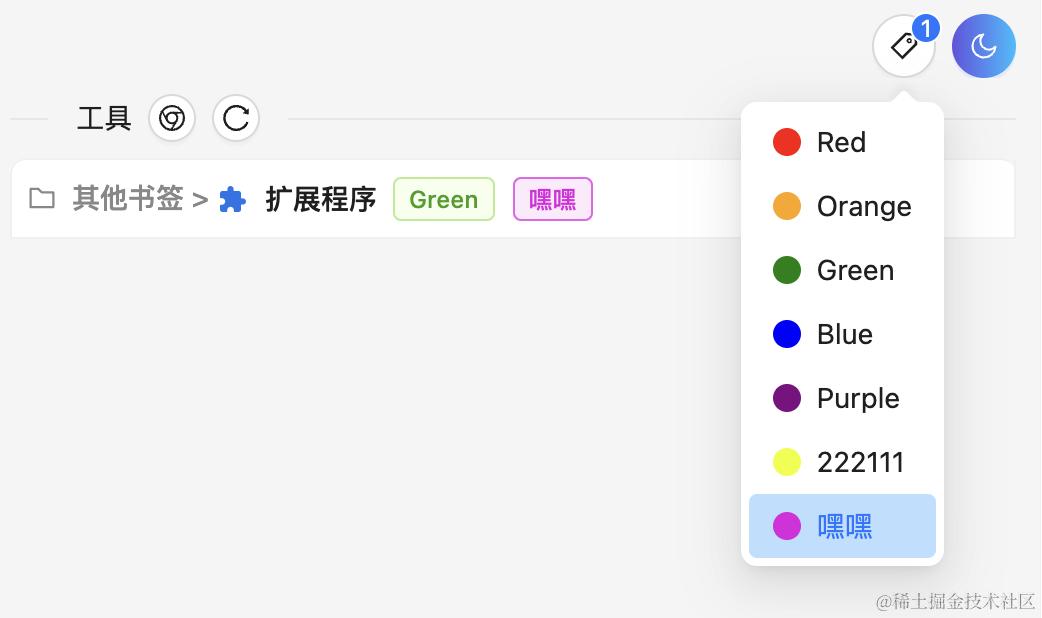Select Orange in tag menu
The height and width of the screenshot is (618, 1042).
tap(842, 206)
